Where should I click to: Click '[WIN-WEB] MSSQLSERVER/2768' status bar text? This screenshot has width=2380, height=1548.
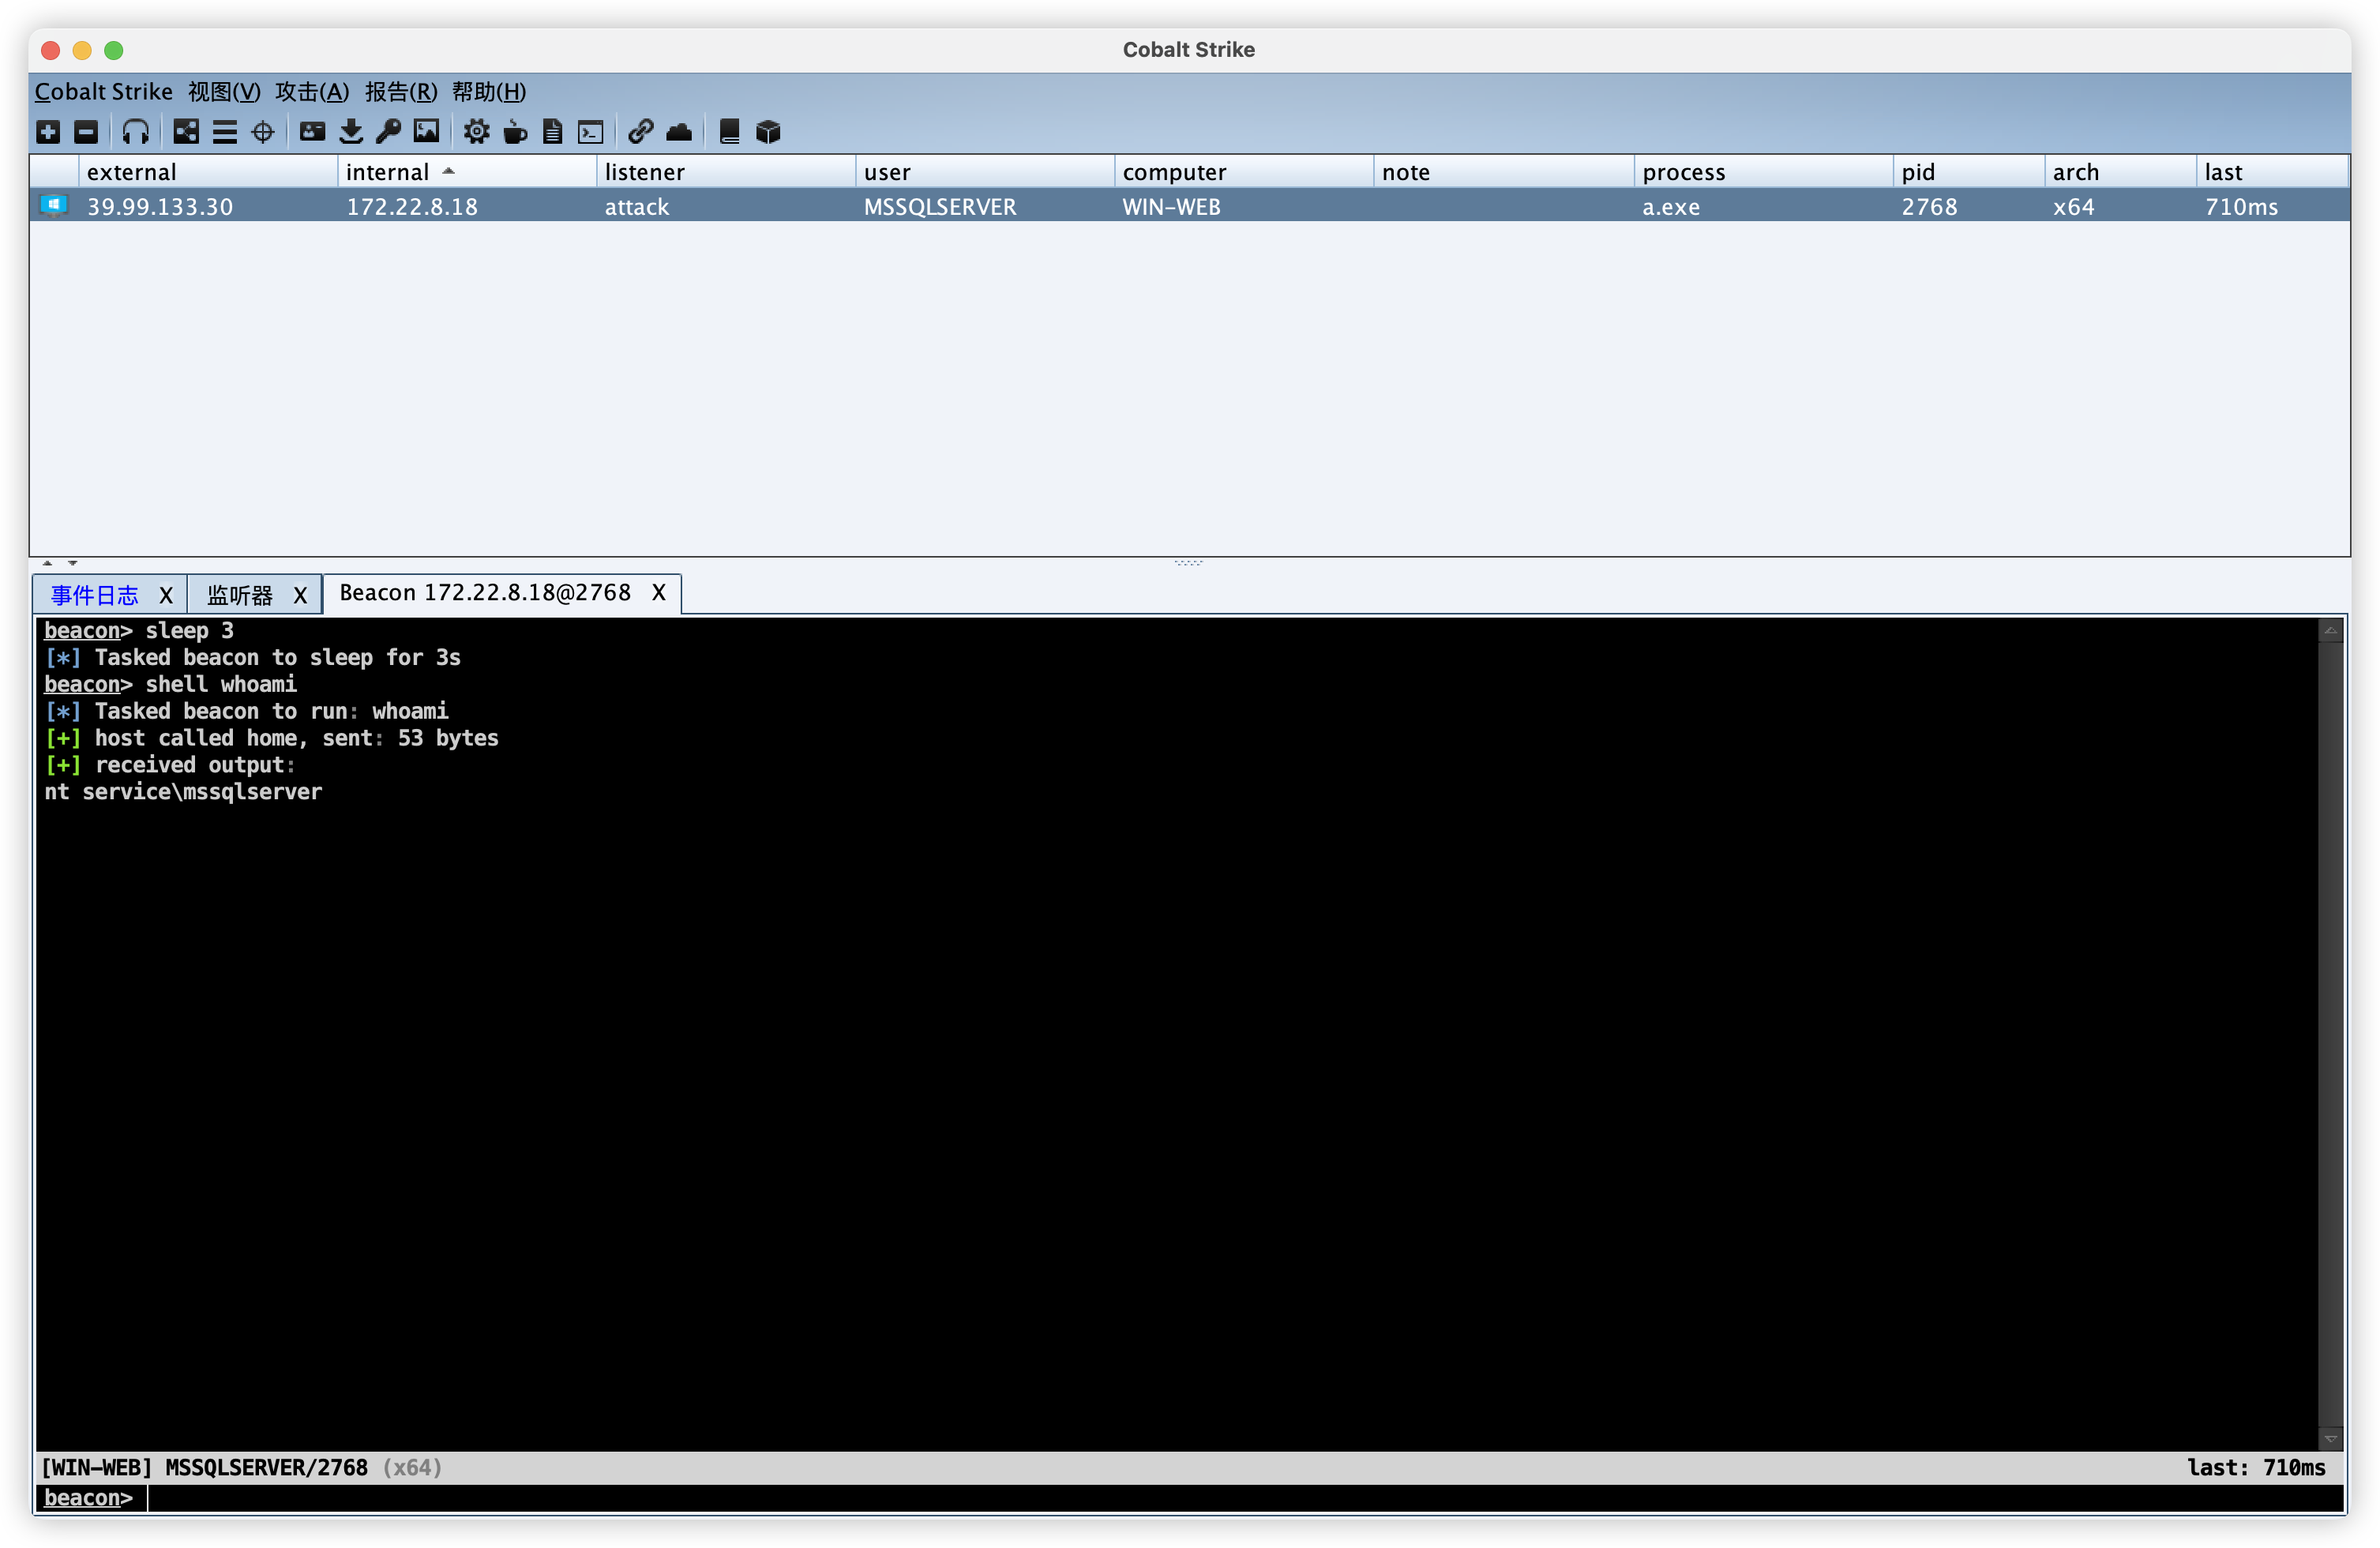tap(204, 1468)
